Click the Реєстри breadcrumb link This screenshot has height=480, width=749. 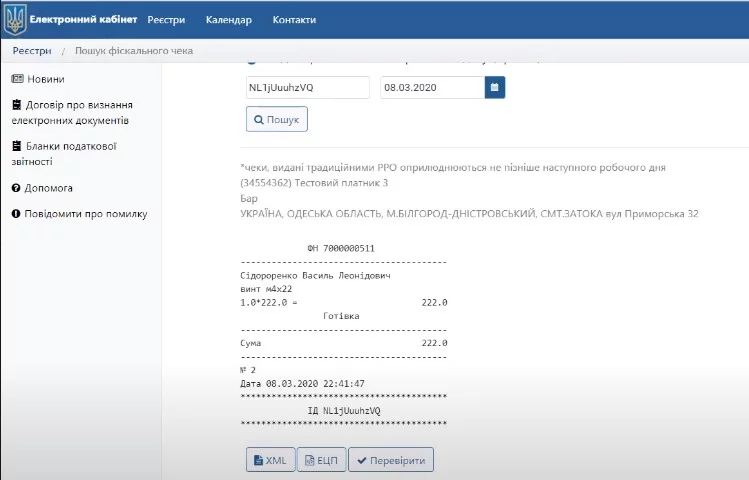click(32, 51)
